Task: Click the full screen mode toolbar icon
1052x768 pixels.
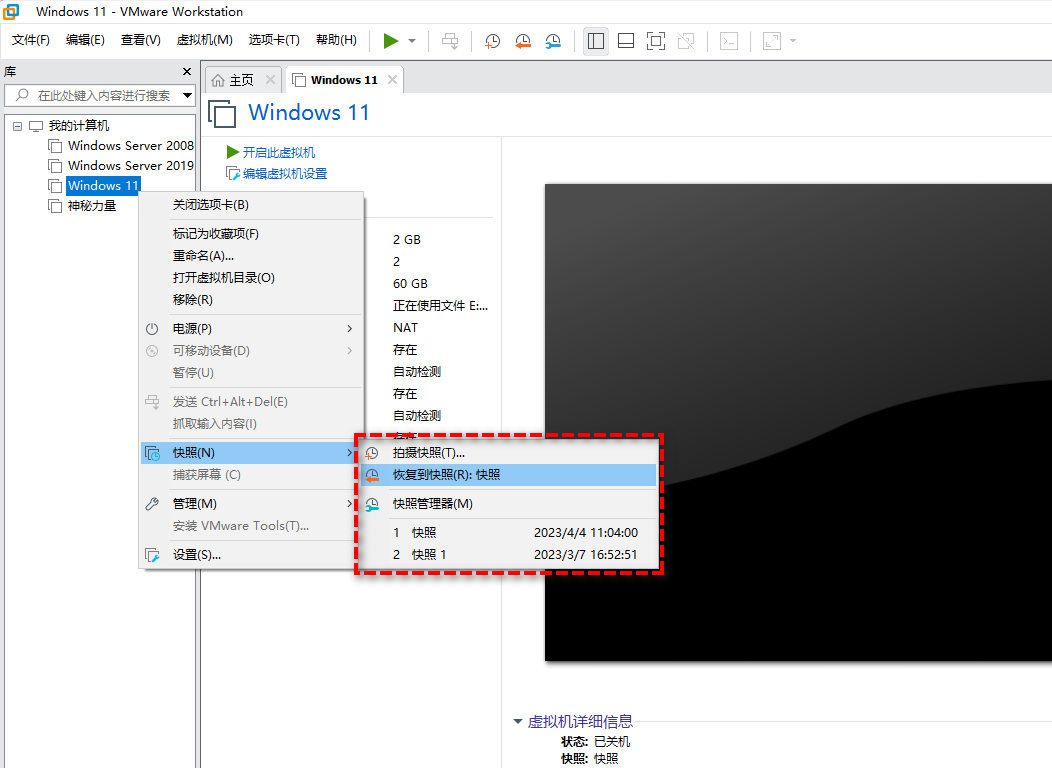Action: (656, 41)
